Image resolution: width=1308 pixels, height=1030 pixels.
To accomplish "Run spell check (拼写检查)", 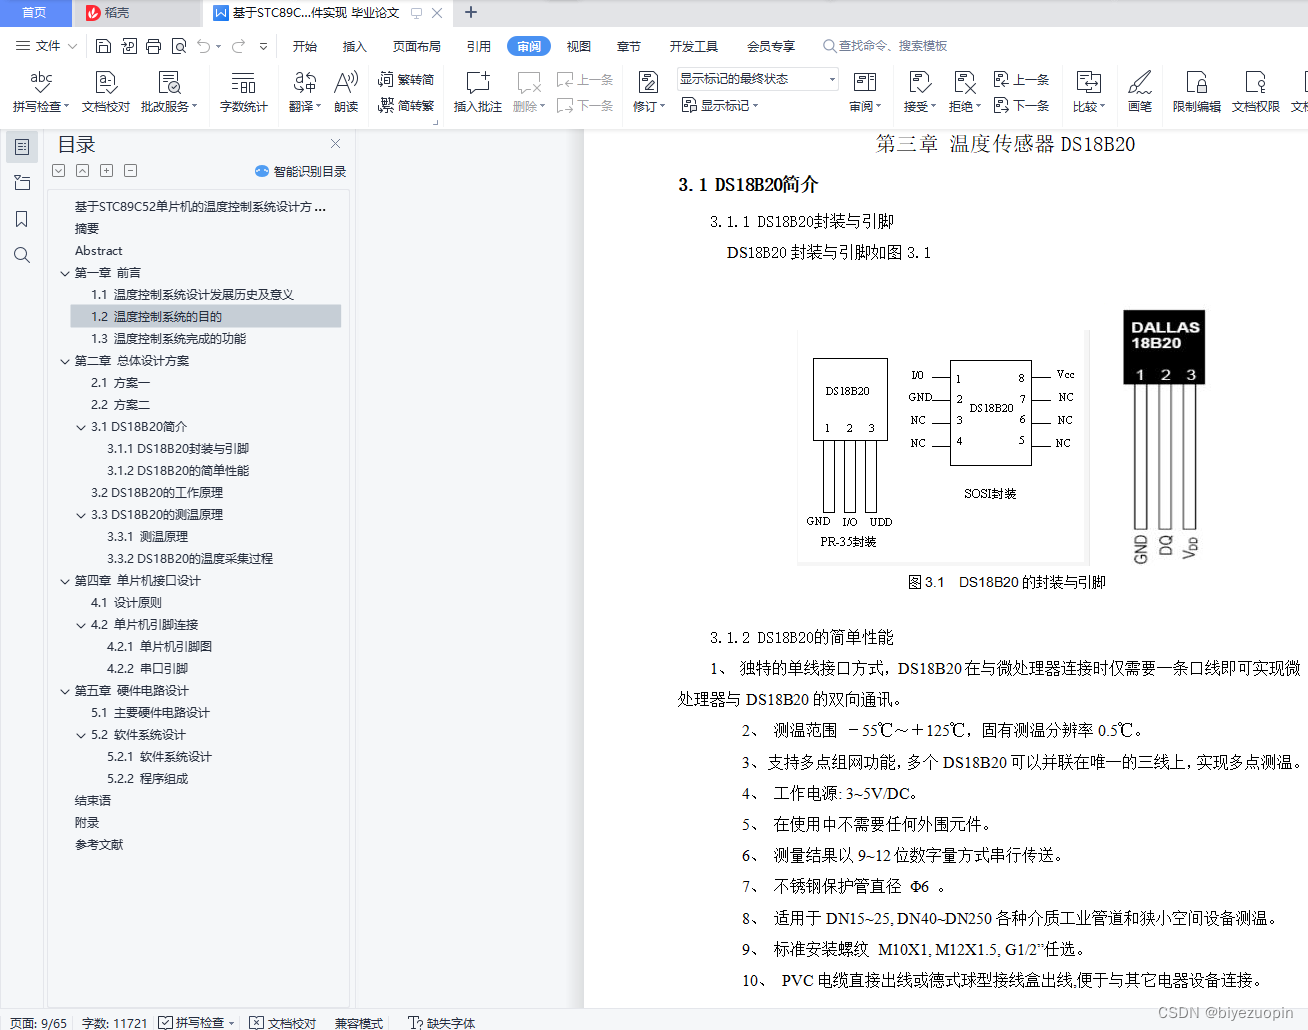I will [x=41, y=91].
